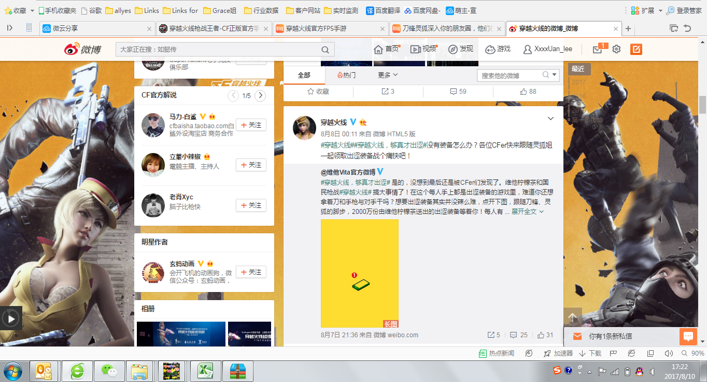Open Excel from Windows taskbar
The height and width of the screenshot is (382, 707).
click(205, 372)
